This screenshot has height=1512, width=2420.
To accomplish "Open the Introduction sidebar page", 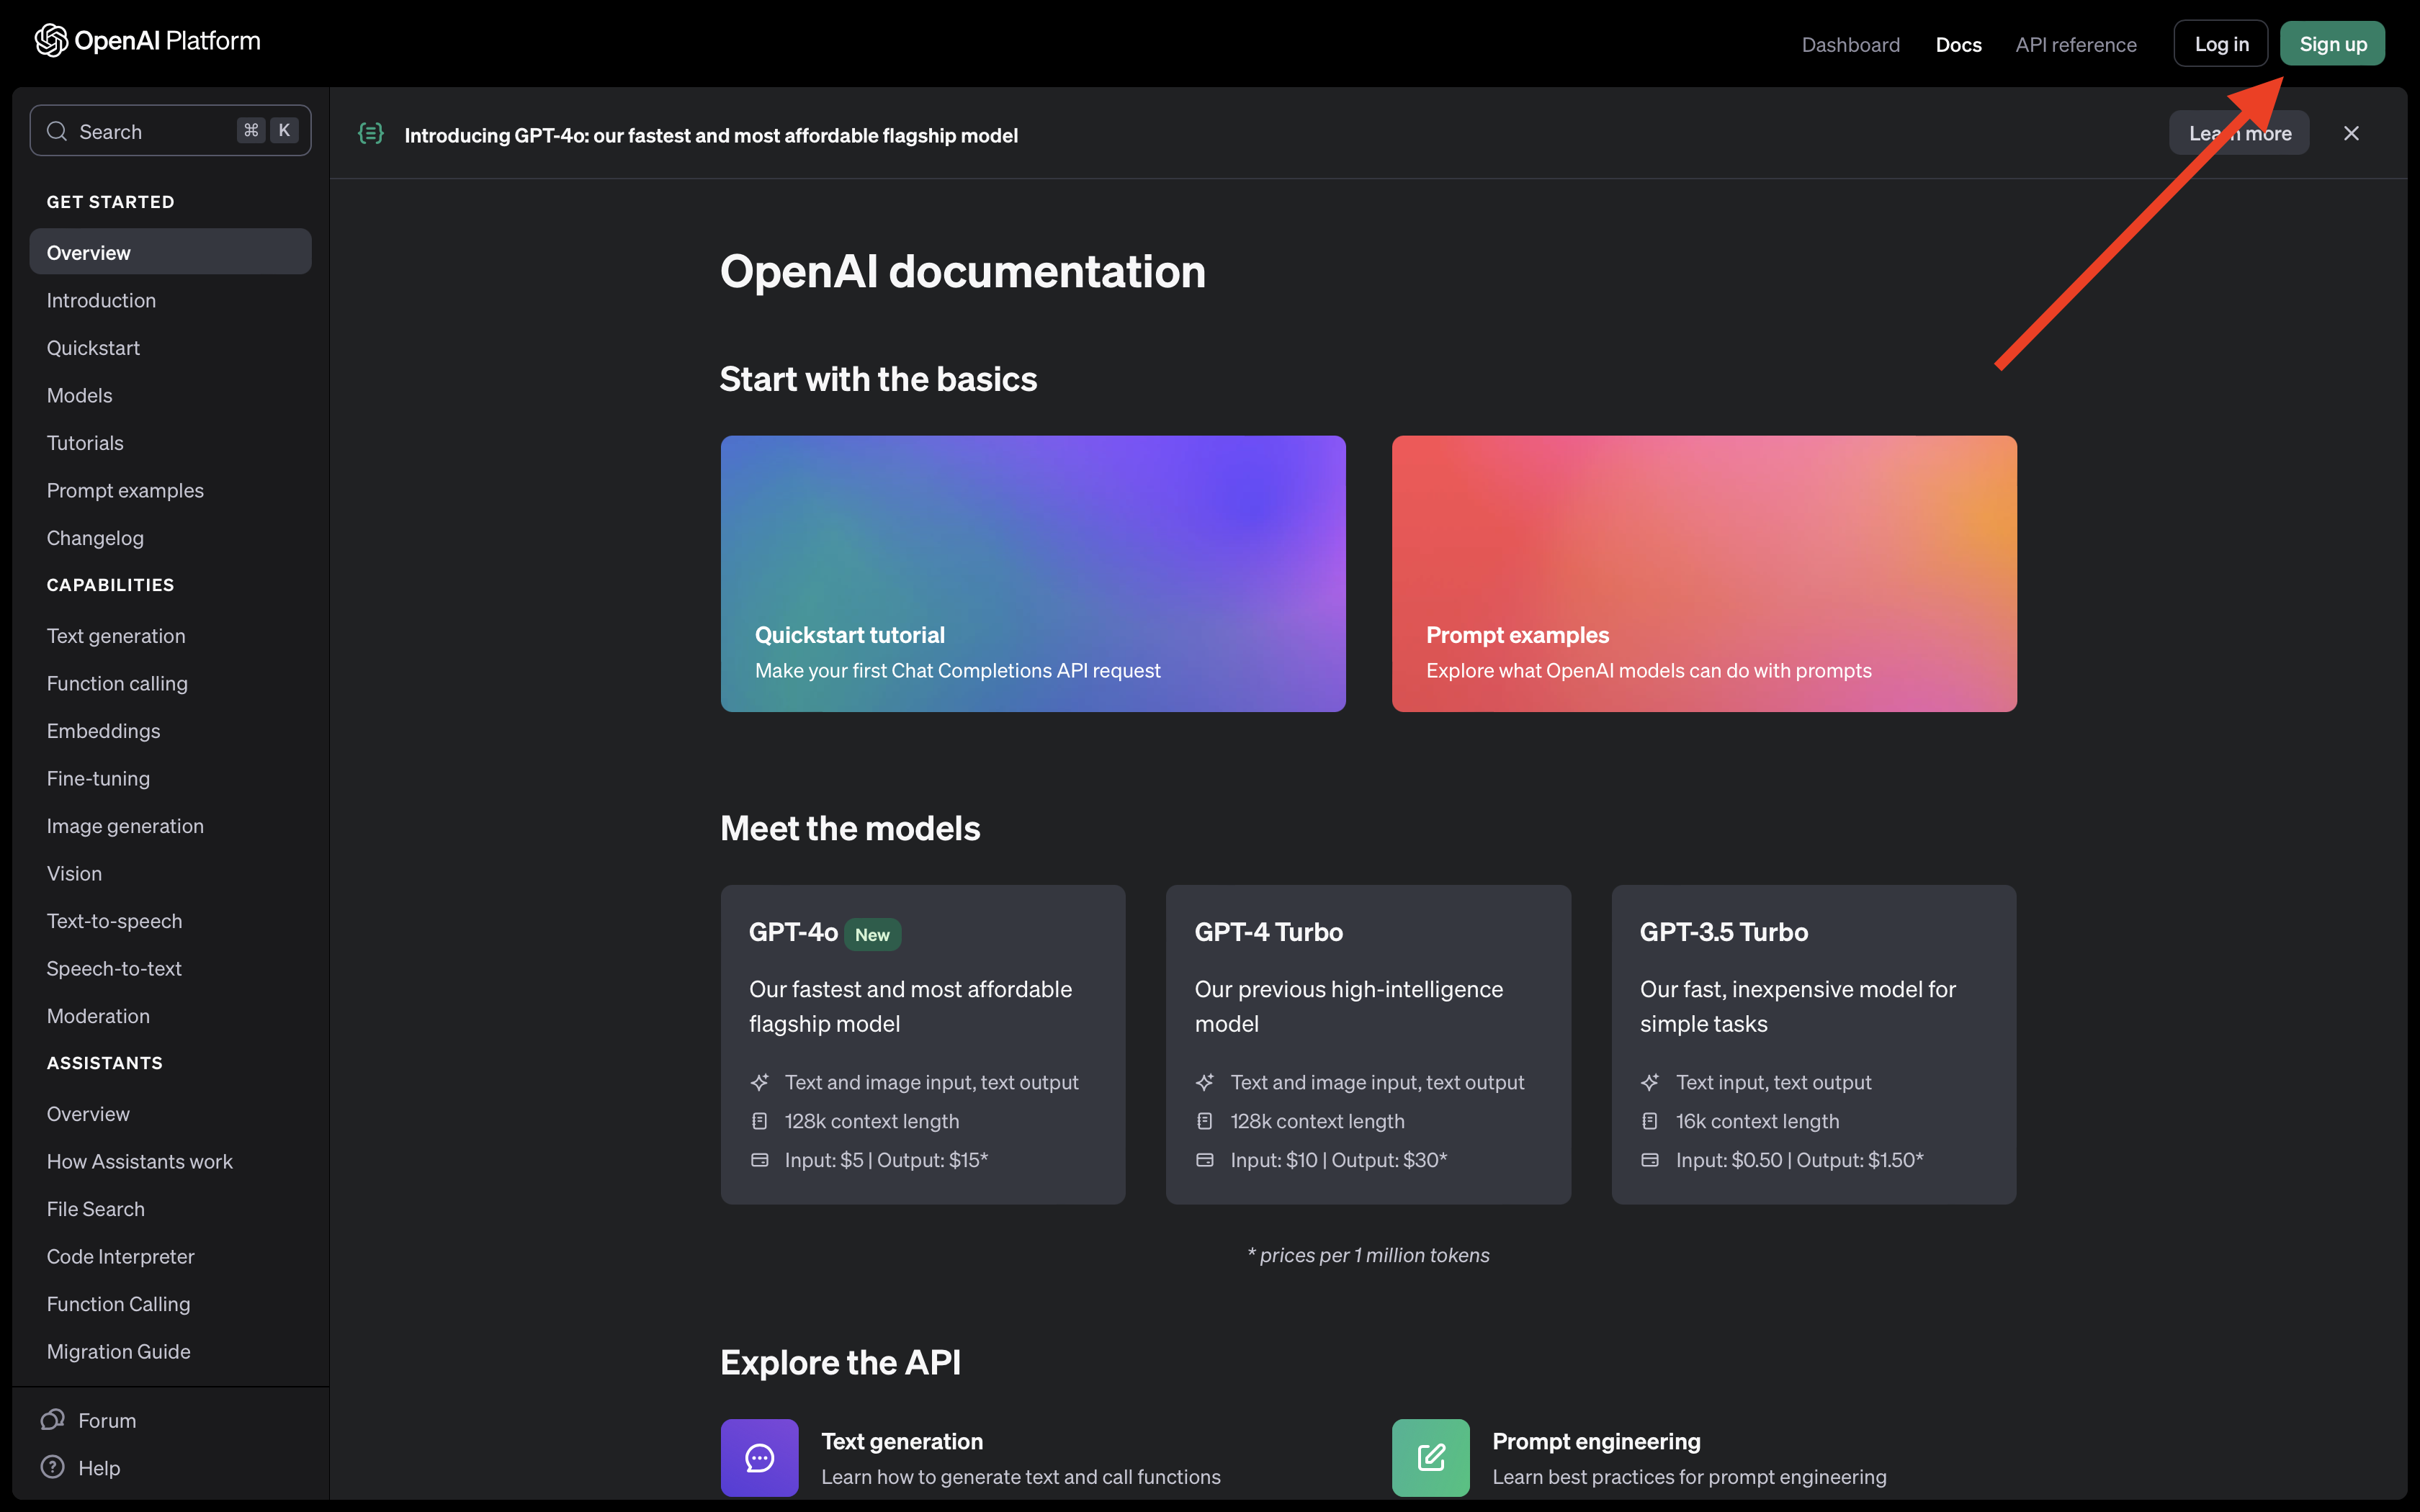I will coord(170,300).
